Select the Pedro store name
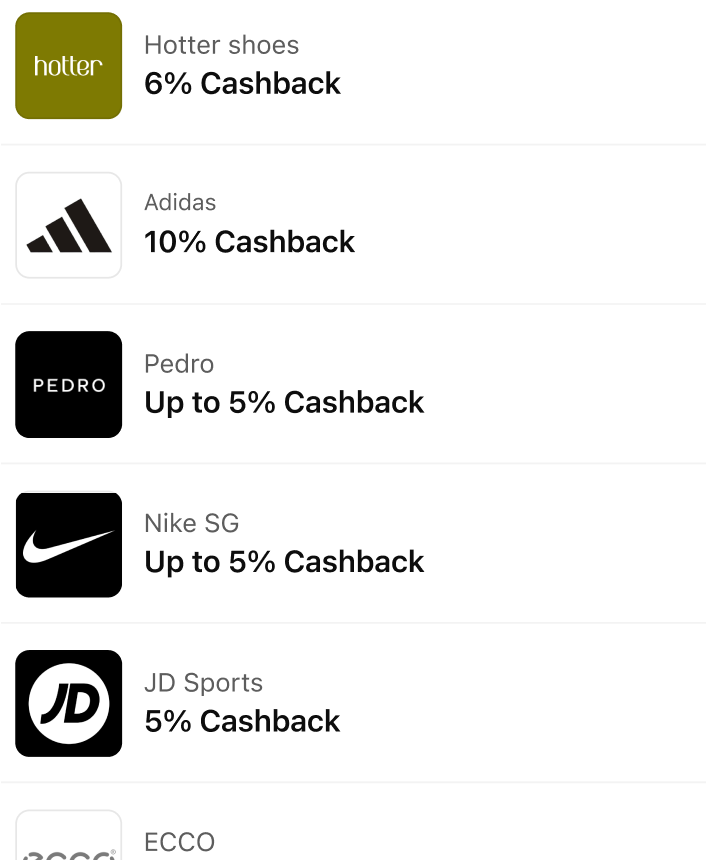Screen dimensions: 706x860 [x=179, y=363]
